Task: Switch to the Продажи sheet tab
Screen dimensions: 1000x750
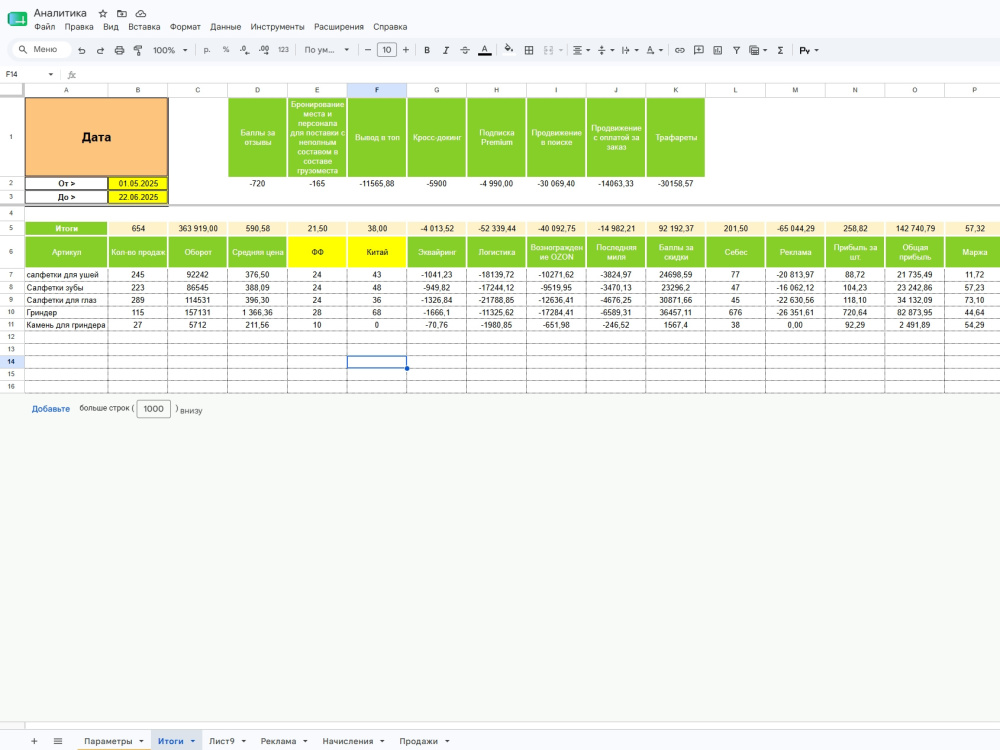Action: coord(424,741)
